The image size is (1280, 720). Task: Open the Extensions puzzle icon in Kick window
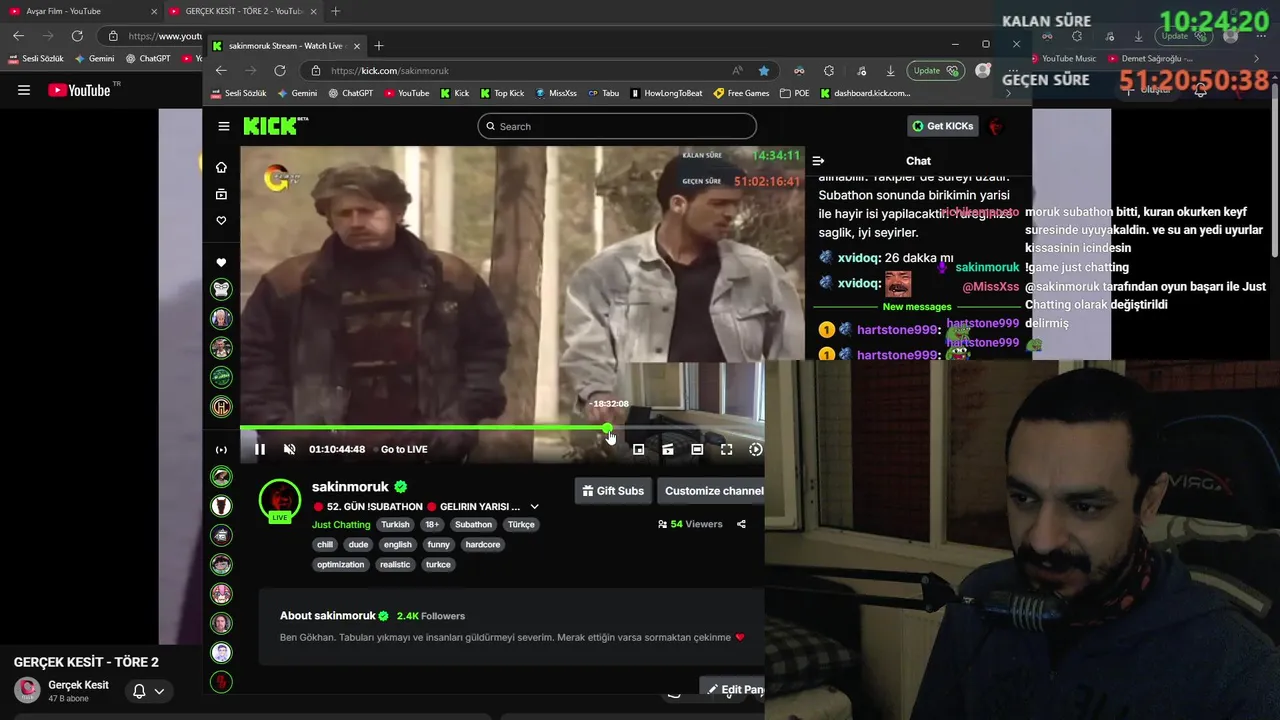coord(829,71)
